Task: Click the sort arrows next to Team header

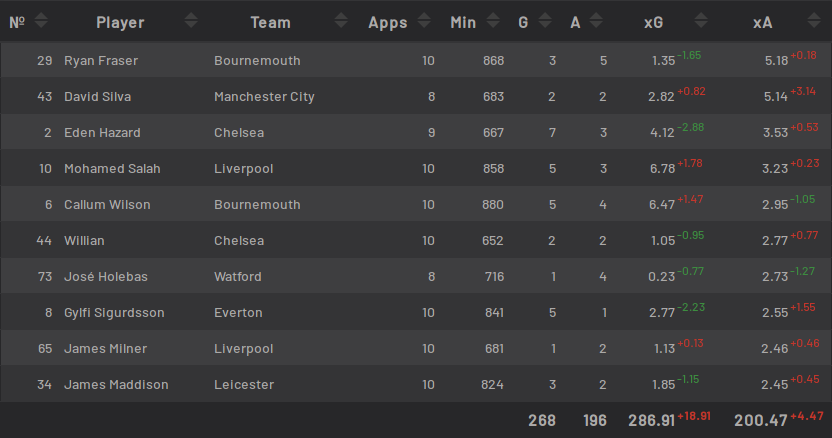Action: (x=341, y=21)
